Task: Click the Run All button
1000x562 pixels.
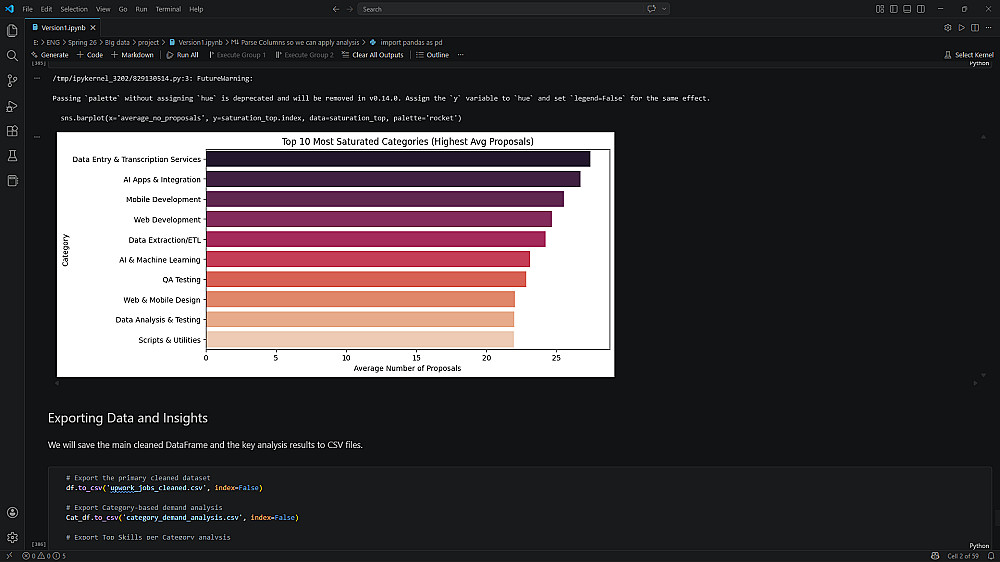Action: [x=182, y=55]
